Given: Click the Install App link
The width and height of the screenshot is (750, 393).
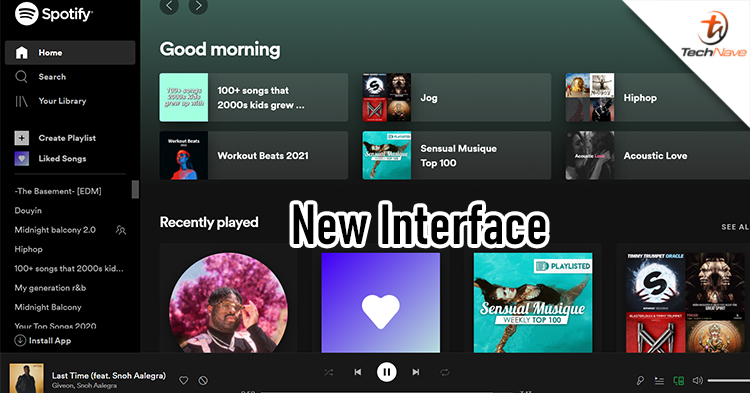Looking at the screenshot, I should 50,341.
